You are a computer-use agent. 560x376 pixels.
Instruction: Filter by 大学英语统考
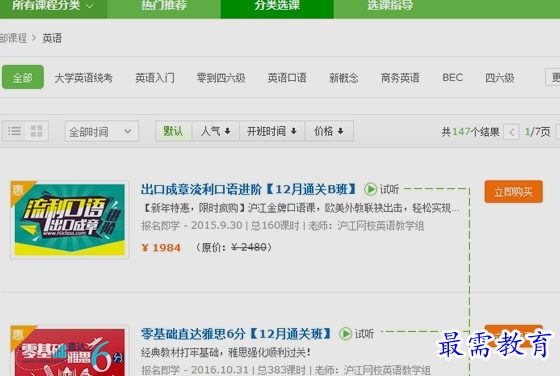click(84, 78)
